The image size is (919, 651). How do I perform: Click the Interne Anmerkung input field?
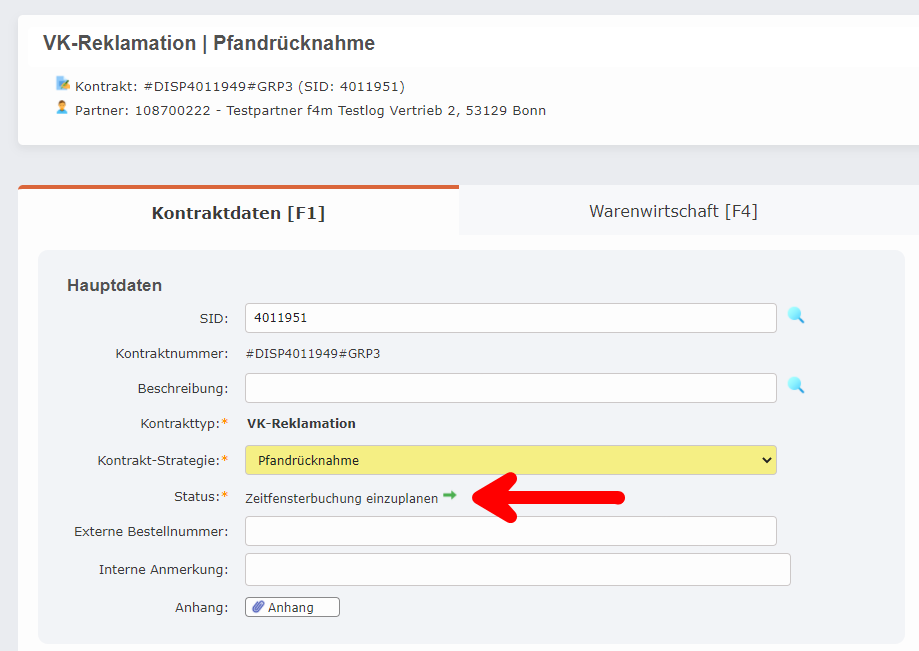[x=516, y=568]
